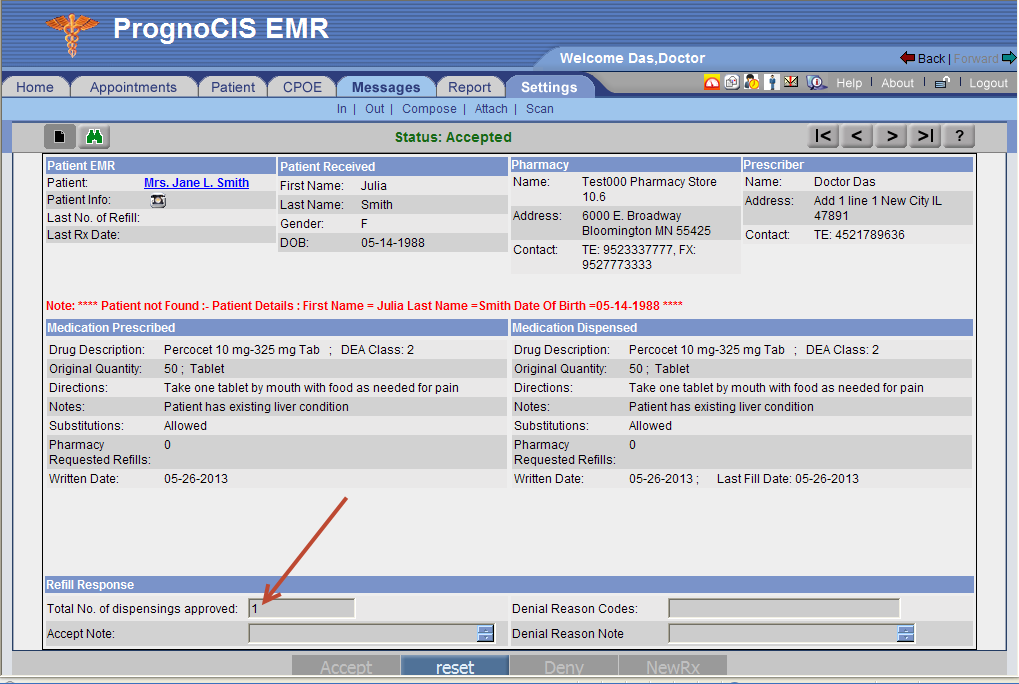Click the '6000 E. Broadway' address text
This screenshot has width=1019, height=684.
pyautogui.click(x=631, y=216)
